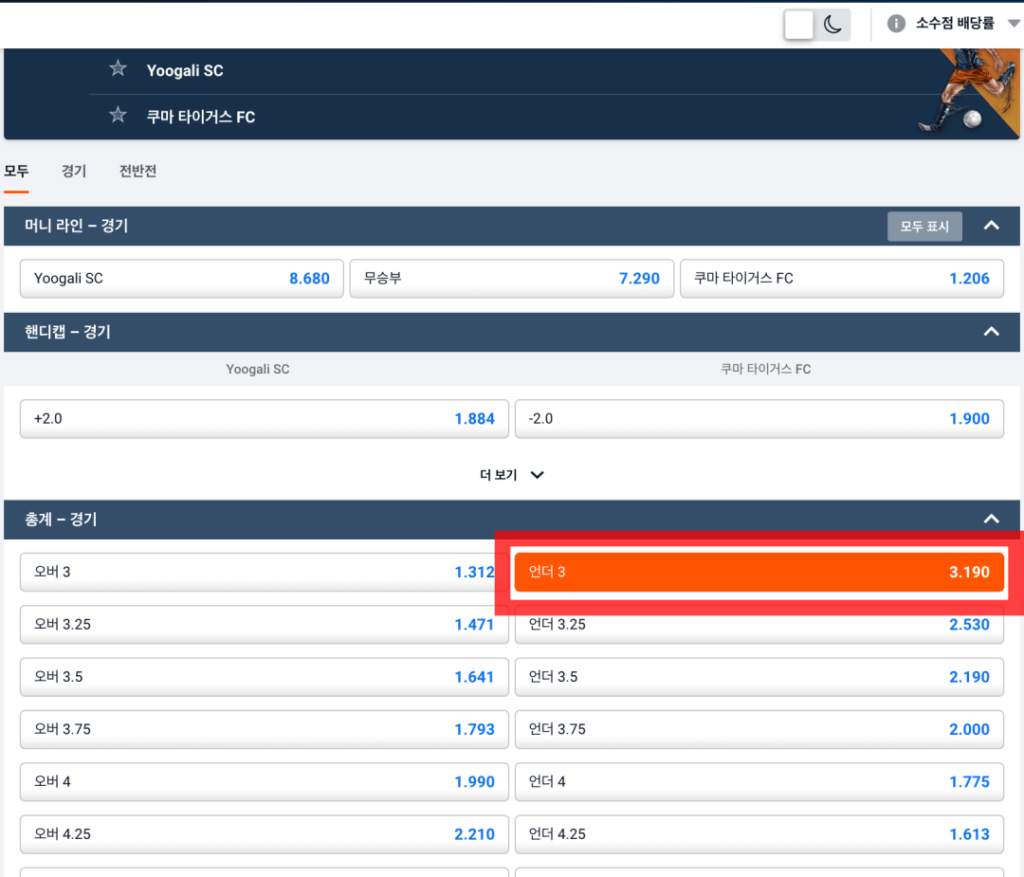This screenshot has height=877, width=1024.
Task: Deselect the highlighted 언더 3 bet
Action: [x=758, y=572]
